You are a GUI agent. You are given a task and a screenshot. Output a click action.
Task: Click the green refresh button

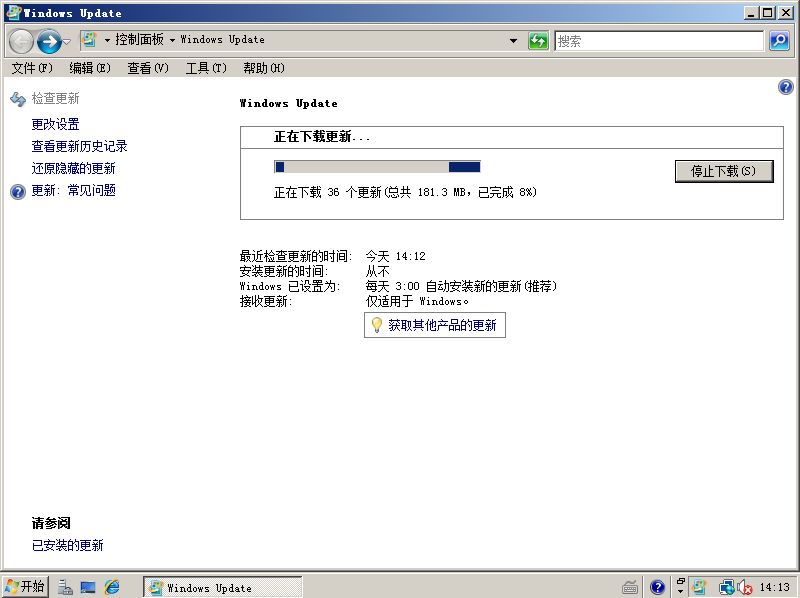[538, 40]
